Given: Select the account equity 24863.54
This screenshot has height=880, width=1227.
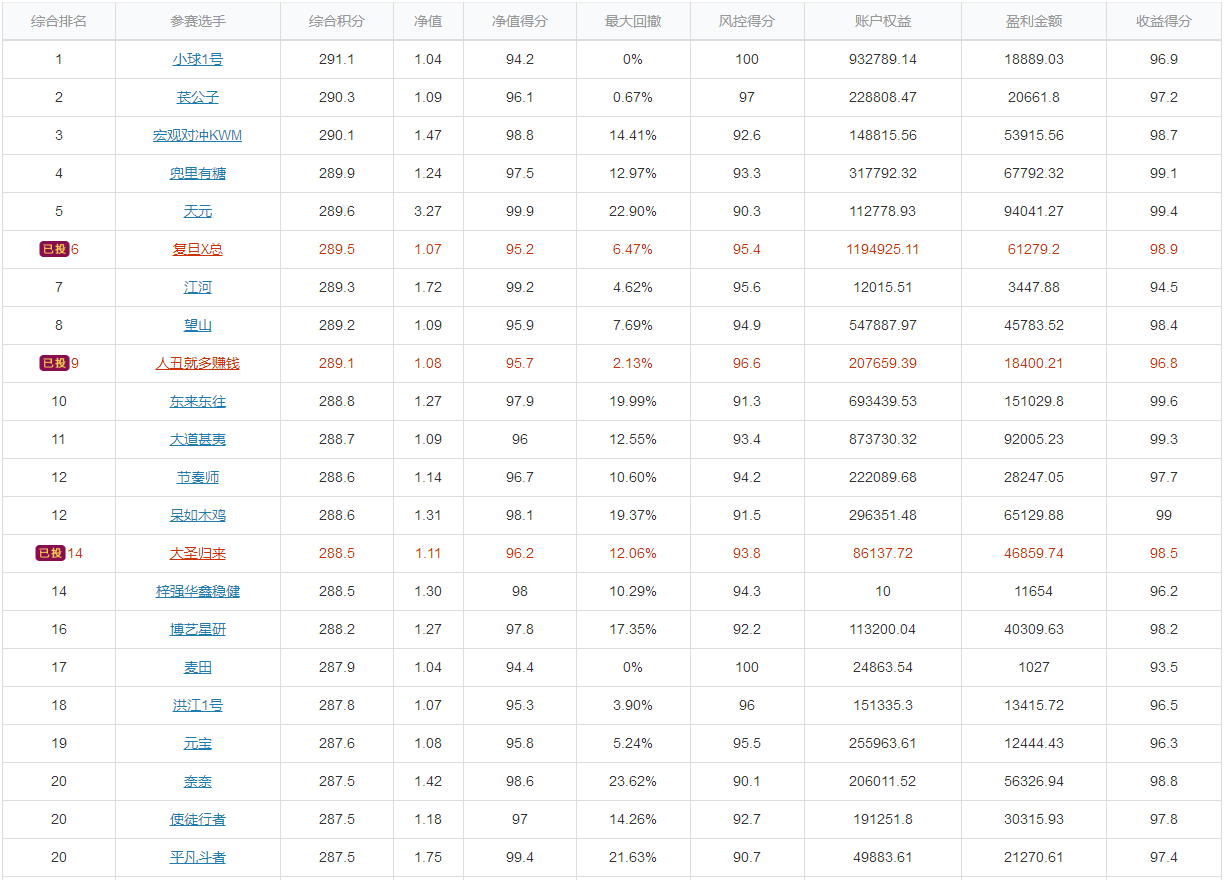Looking at the screenshot, I should [882, 667].
